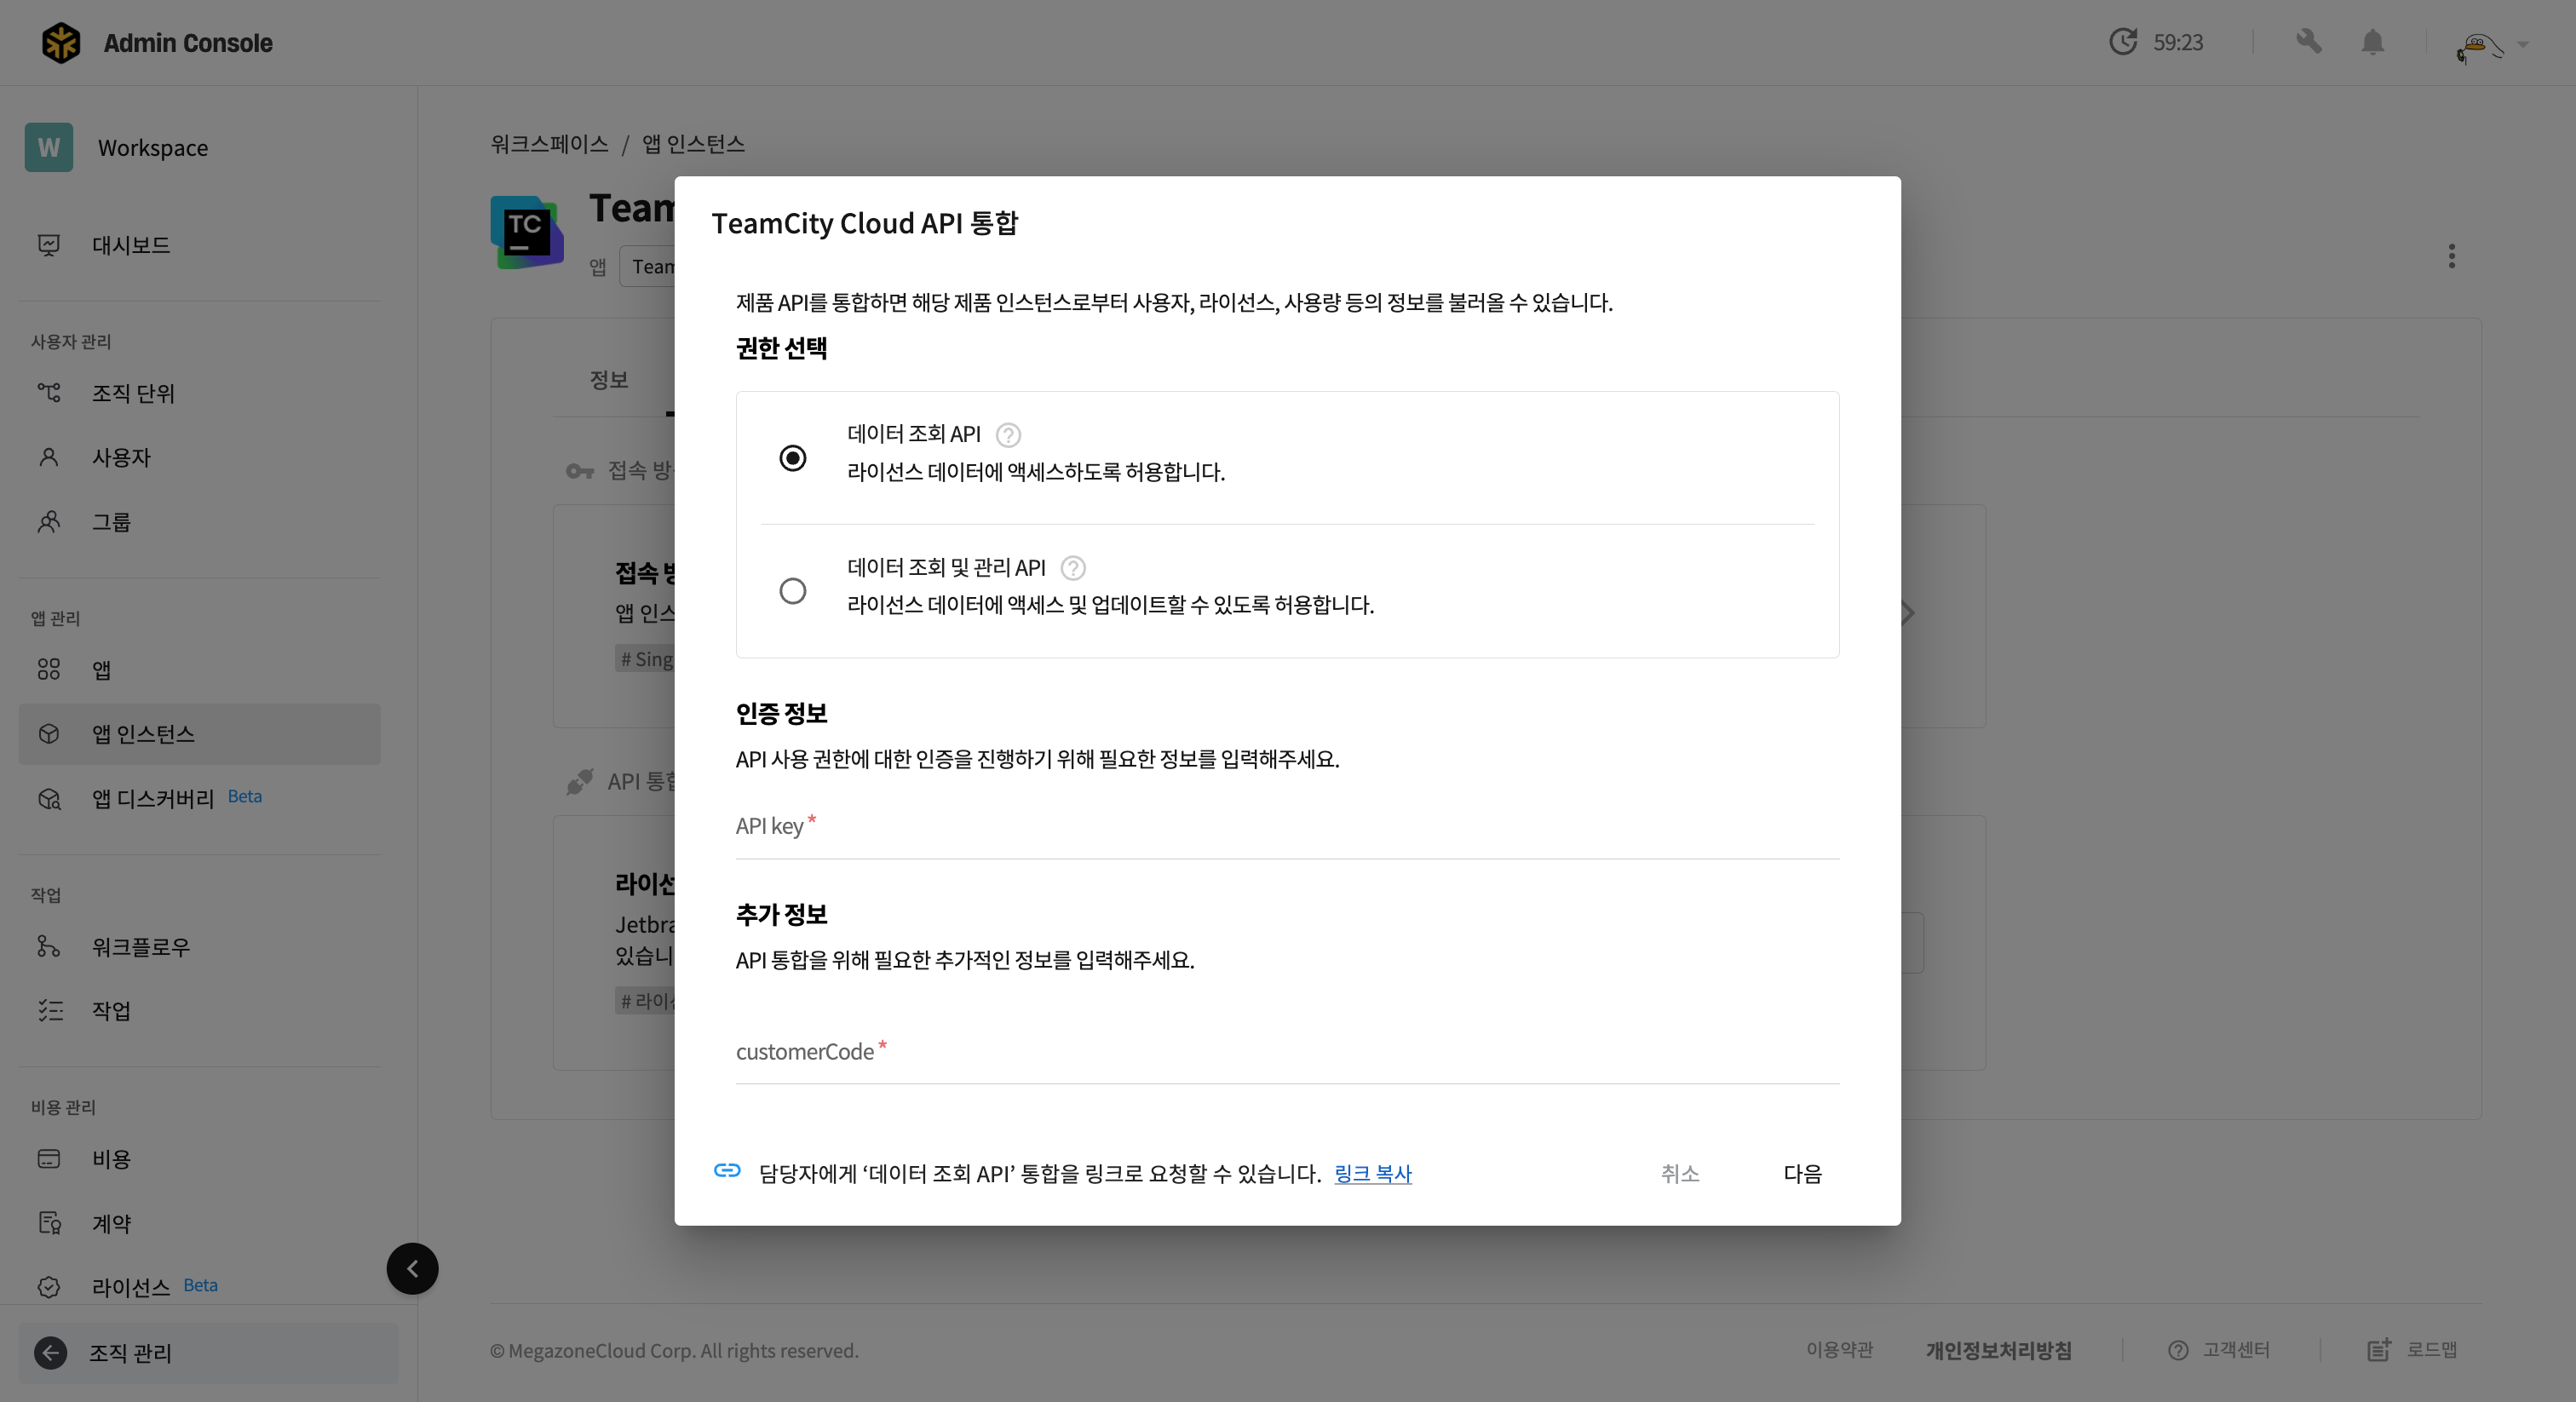The height and width of the screenshot is (1402, 2576).
Task: Switch to the 정보 tab
Action: (x=608, y=379)
